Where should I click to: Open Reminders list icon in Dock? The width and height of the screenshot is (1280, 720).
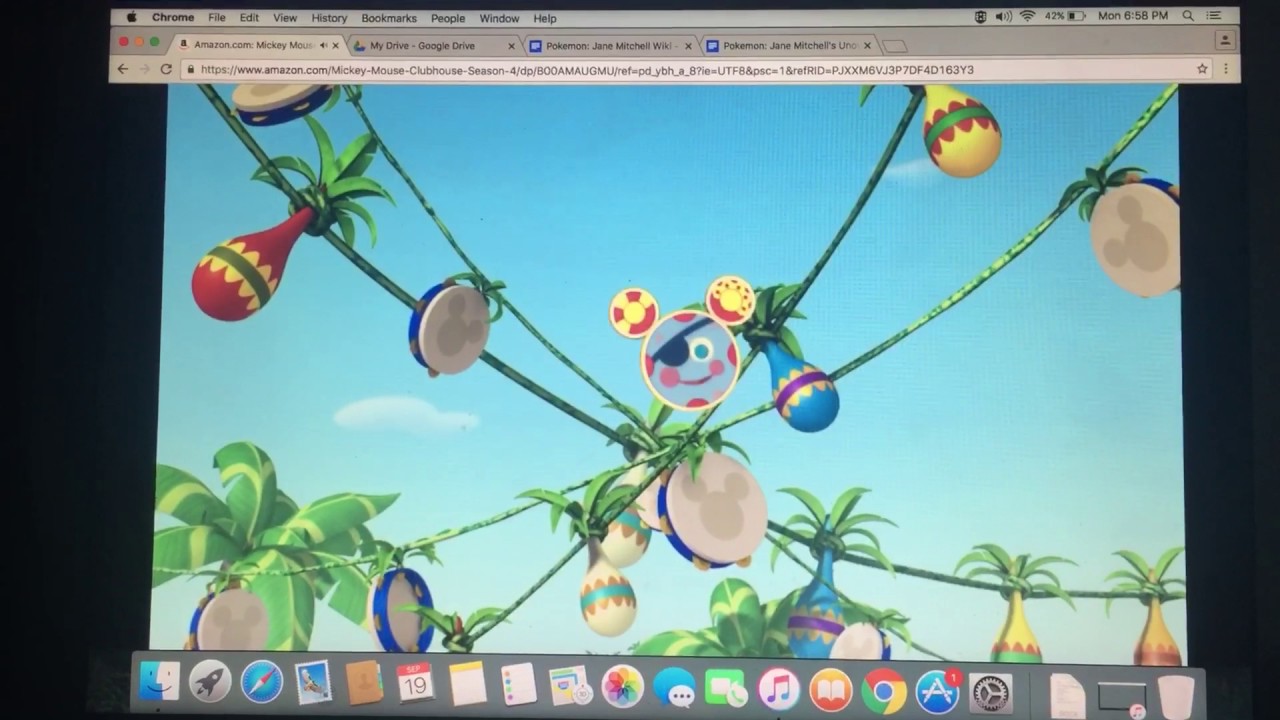519,686
